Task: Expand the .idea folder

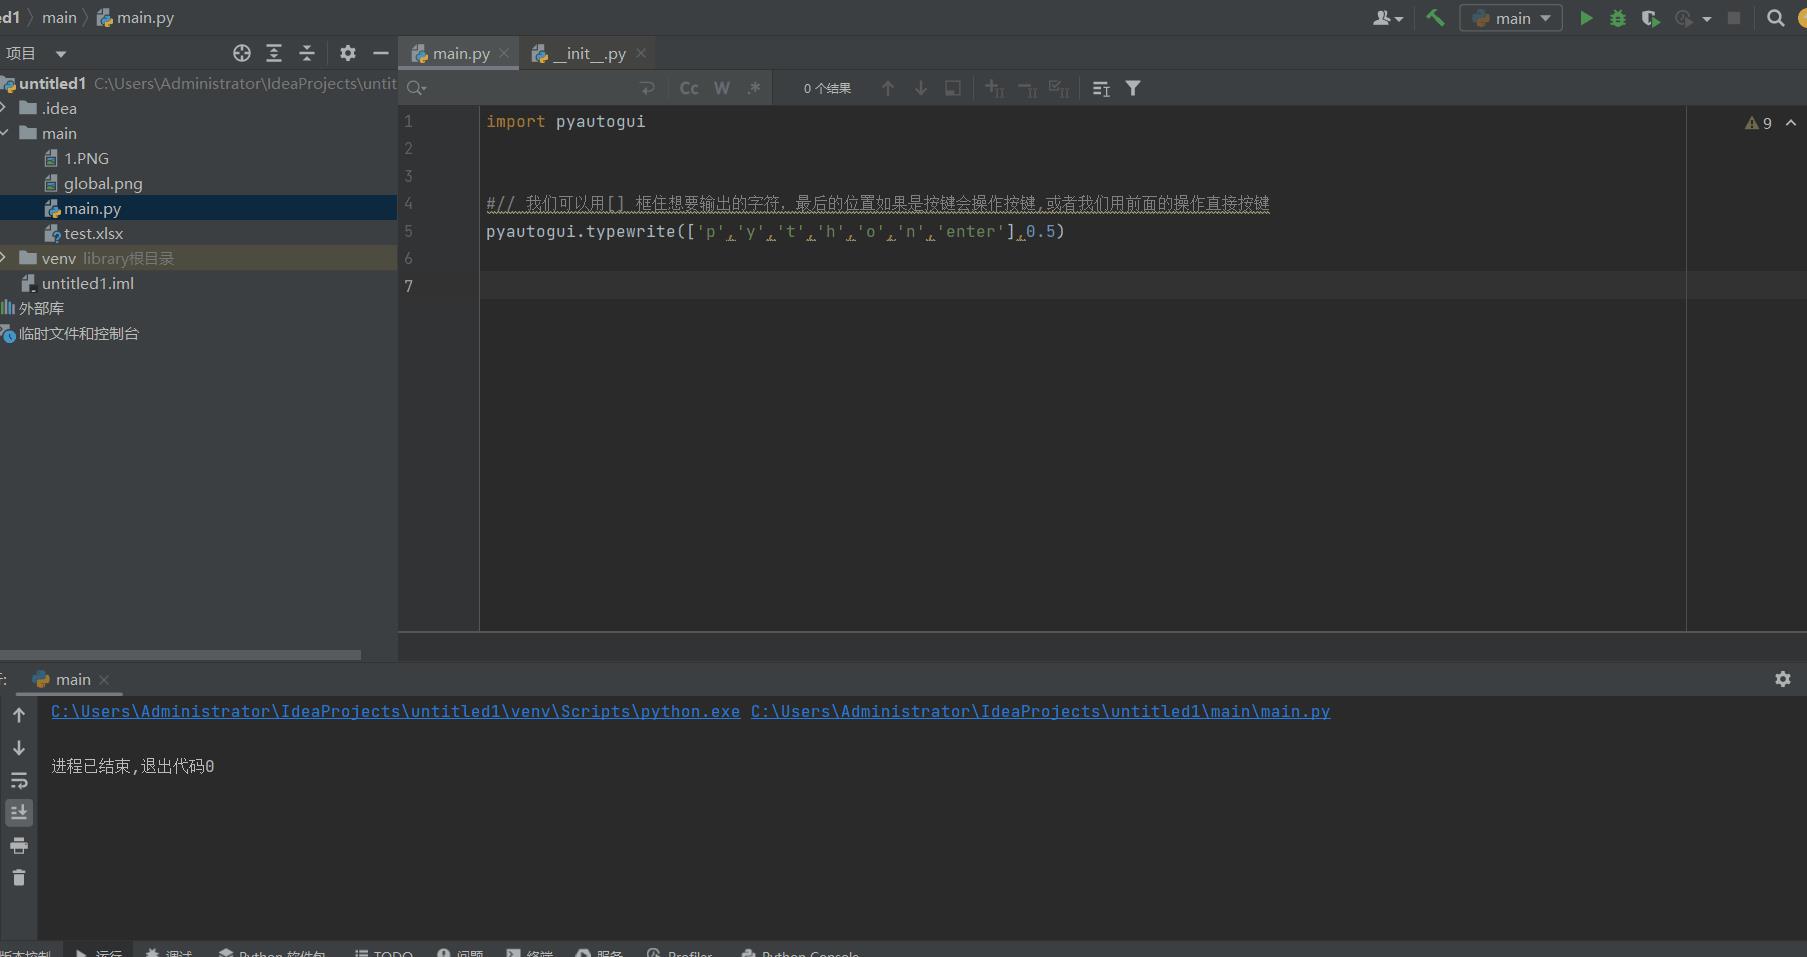Action: click(x=5, y=108)
